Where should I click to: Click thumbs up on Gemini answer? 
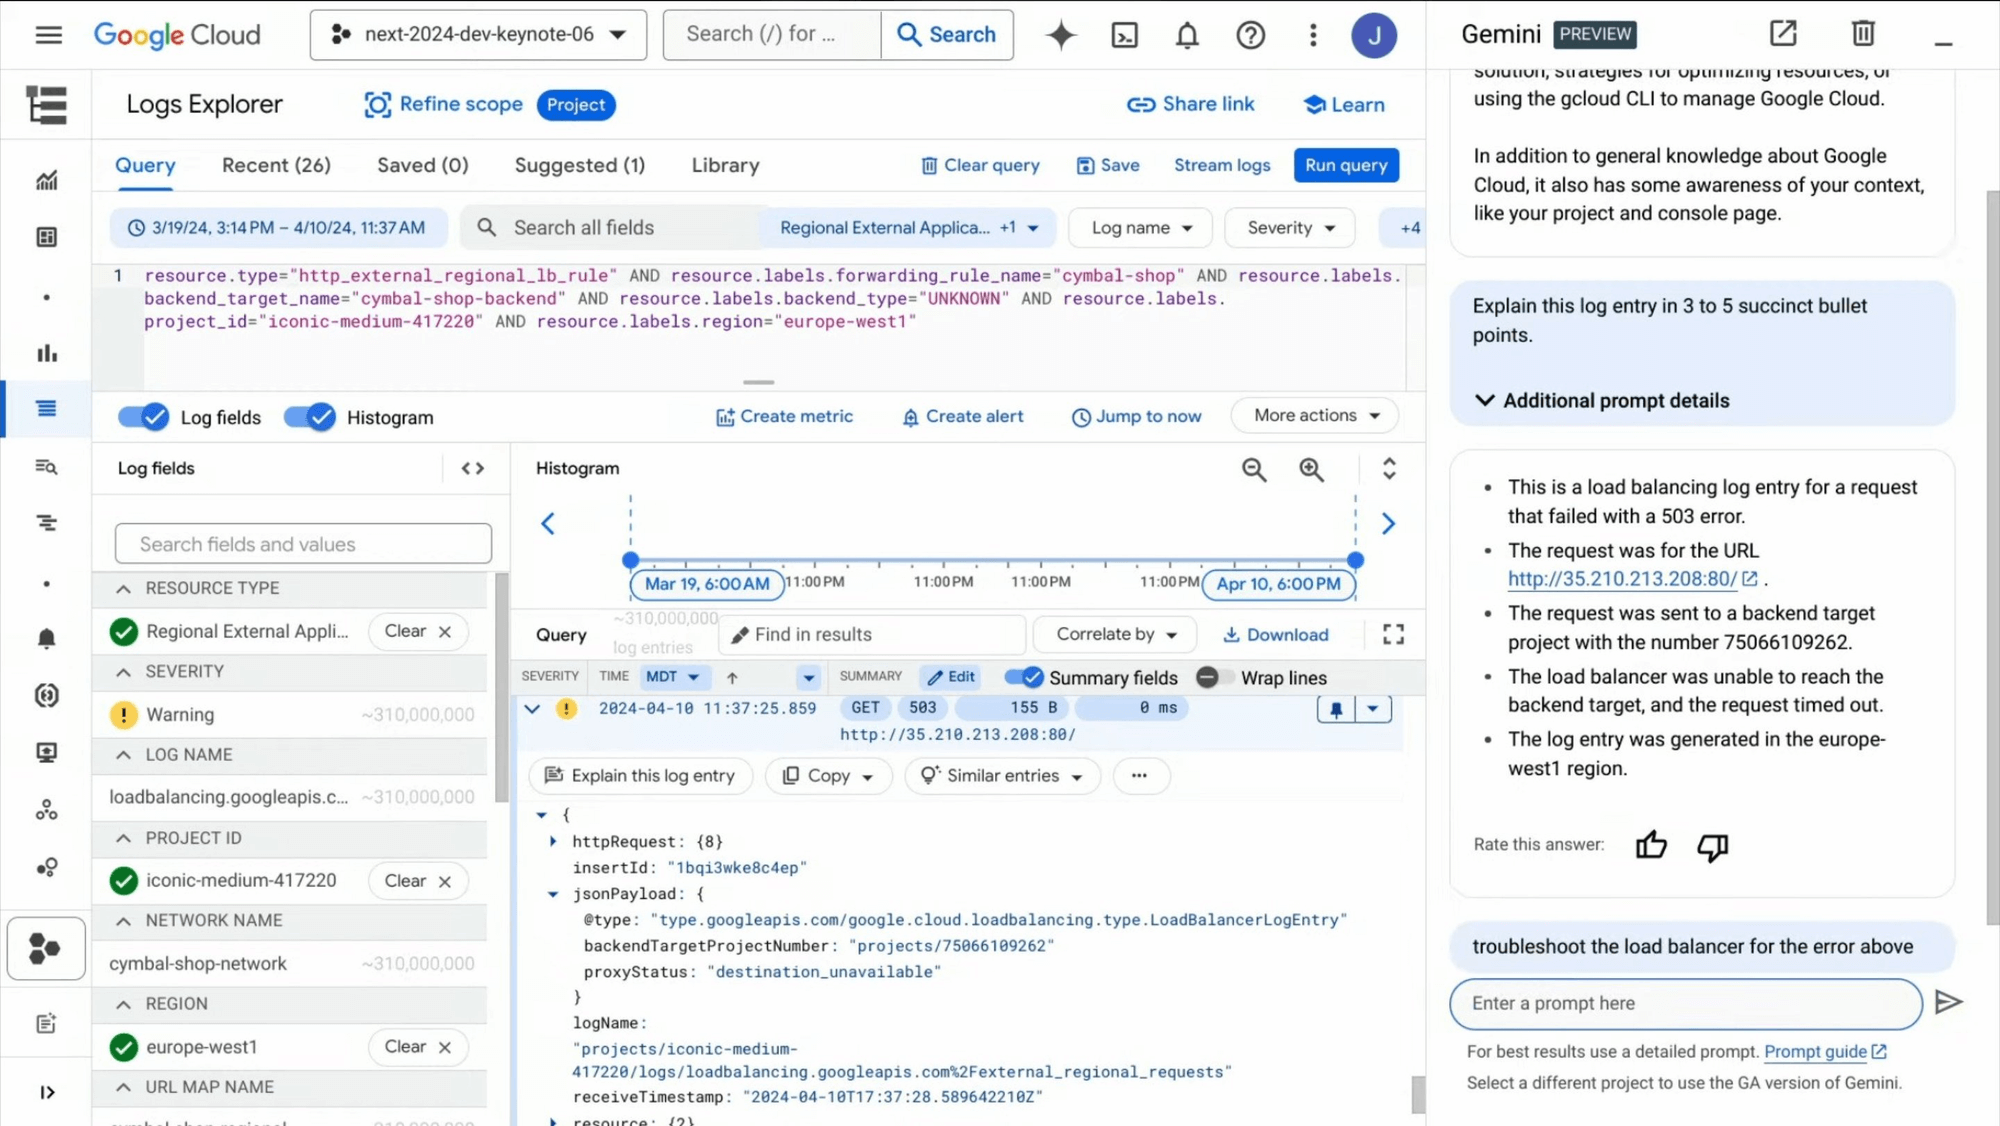click(x=1651, y=846)
